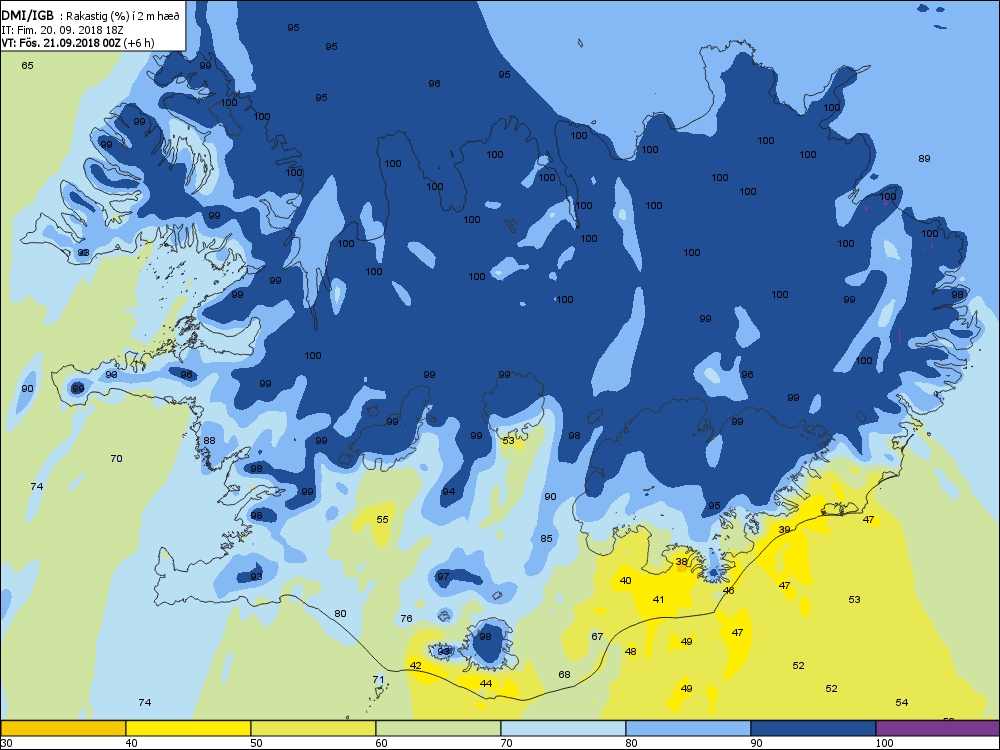The width and height of the screenshot is (1000, 750).
Task: Click the humidity value '94' on map
Action: pos(449,492)
